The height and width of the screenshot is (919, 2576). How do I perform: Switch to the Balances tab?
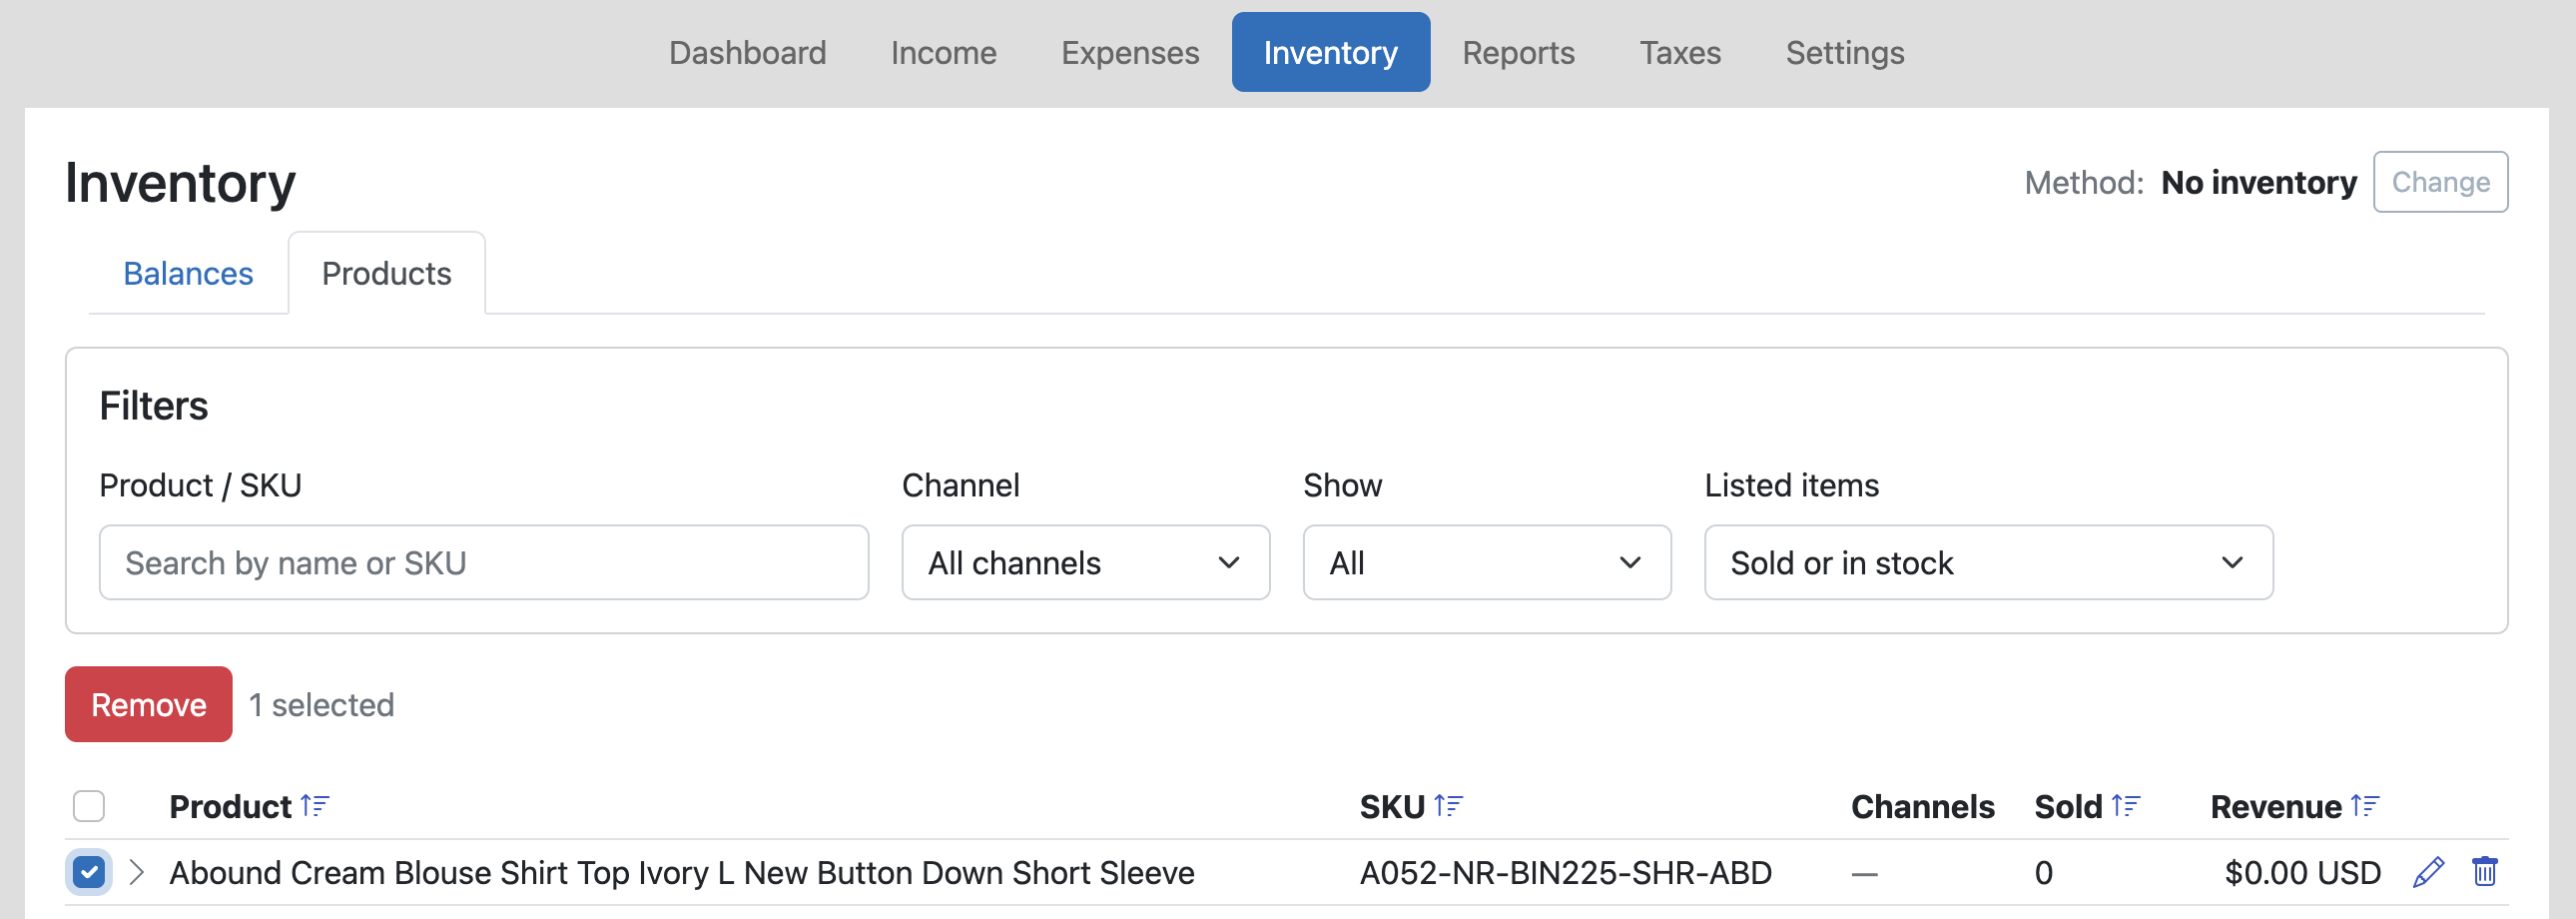coord(188,273)
